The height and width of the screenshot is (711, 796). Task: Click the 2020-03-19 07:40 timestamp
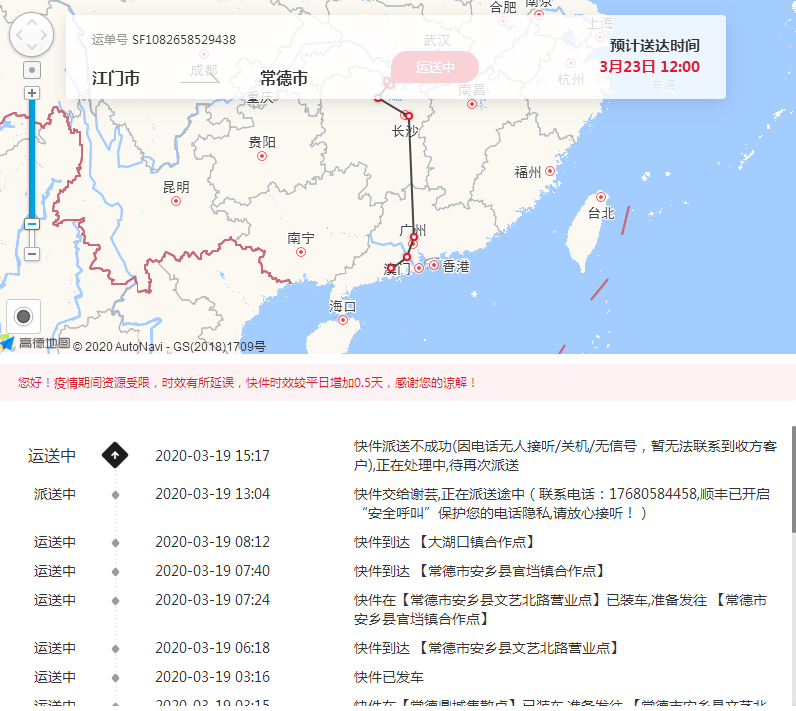pos(212,571)
